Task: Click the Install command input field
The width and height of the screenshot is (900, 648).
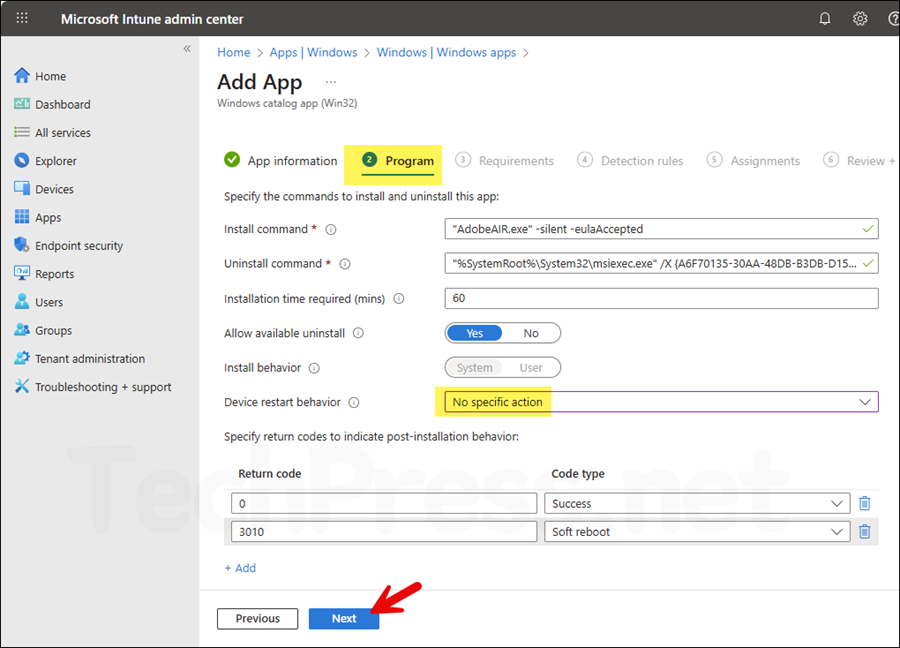Action: point(661,229)
